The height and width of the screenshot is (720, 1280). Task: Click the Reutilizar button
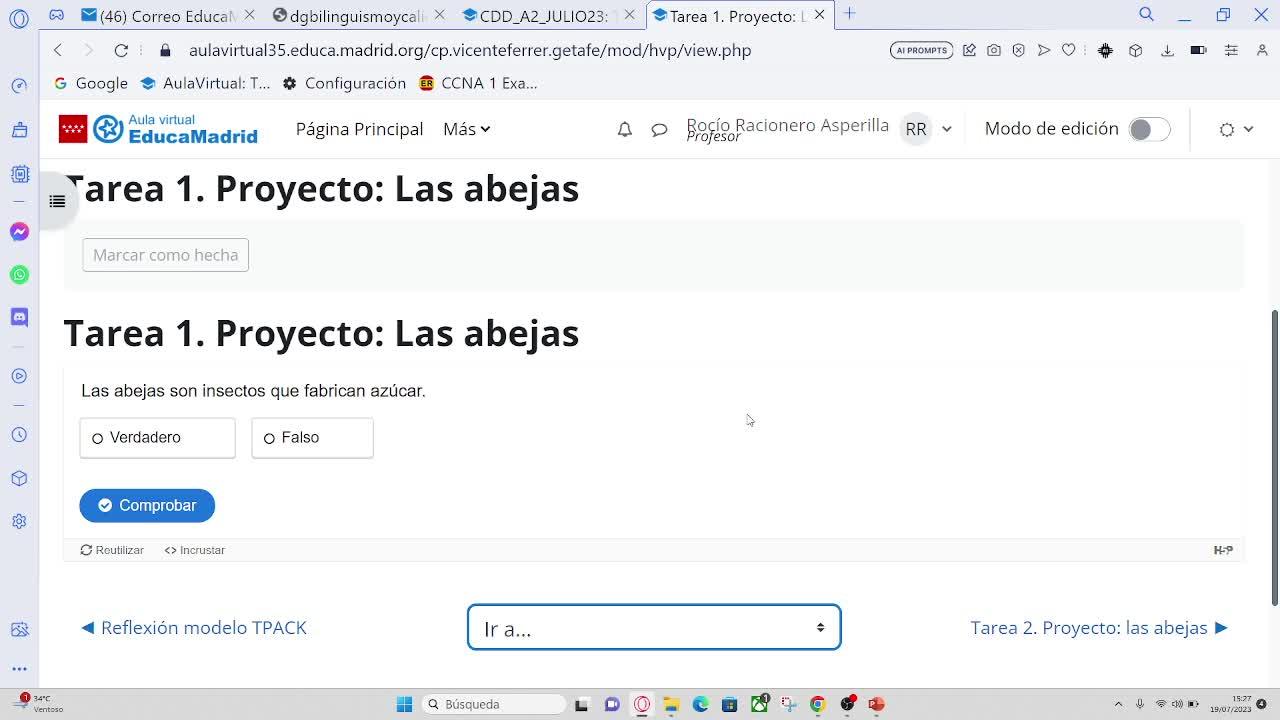coord(112,550)
